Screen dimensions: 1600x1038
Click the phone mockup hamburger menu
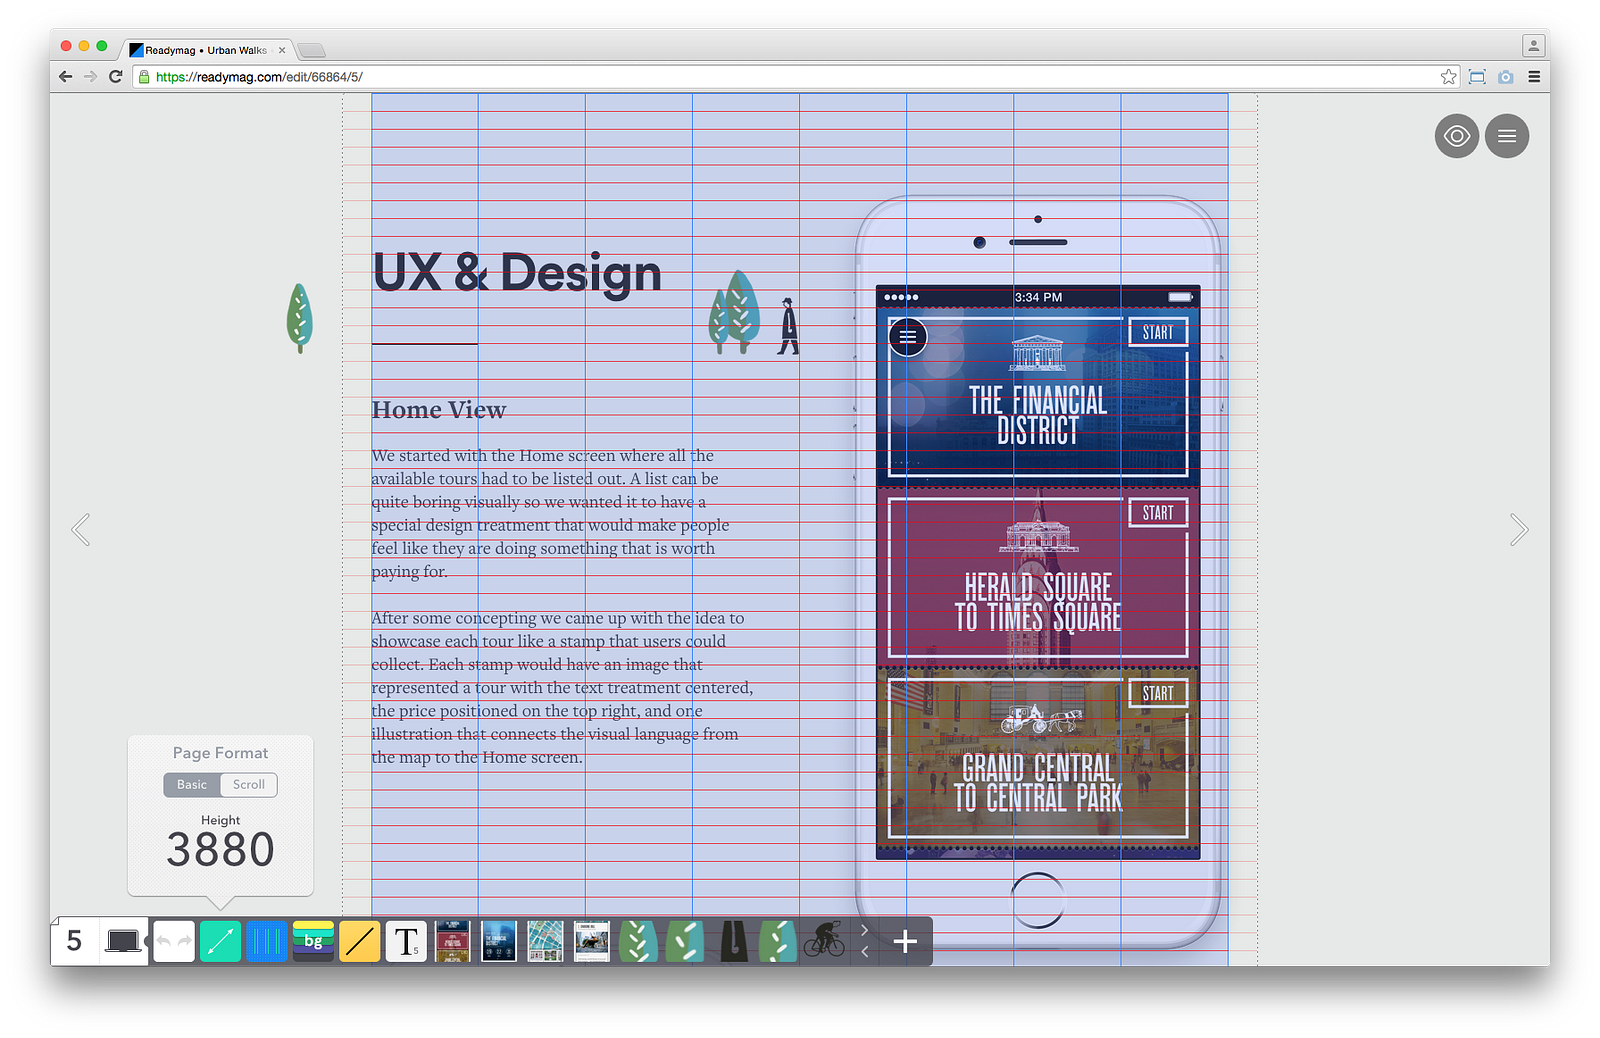pyautogui.click(x=908, y=337)
